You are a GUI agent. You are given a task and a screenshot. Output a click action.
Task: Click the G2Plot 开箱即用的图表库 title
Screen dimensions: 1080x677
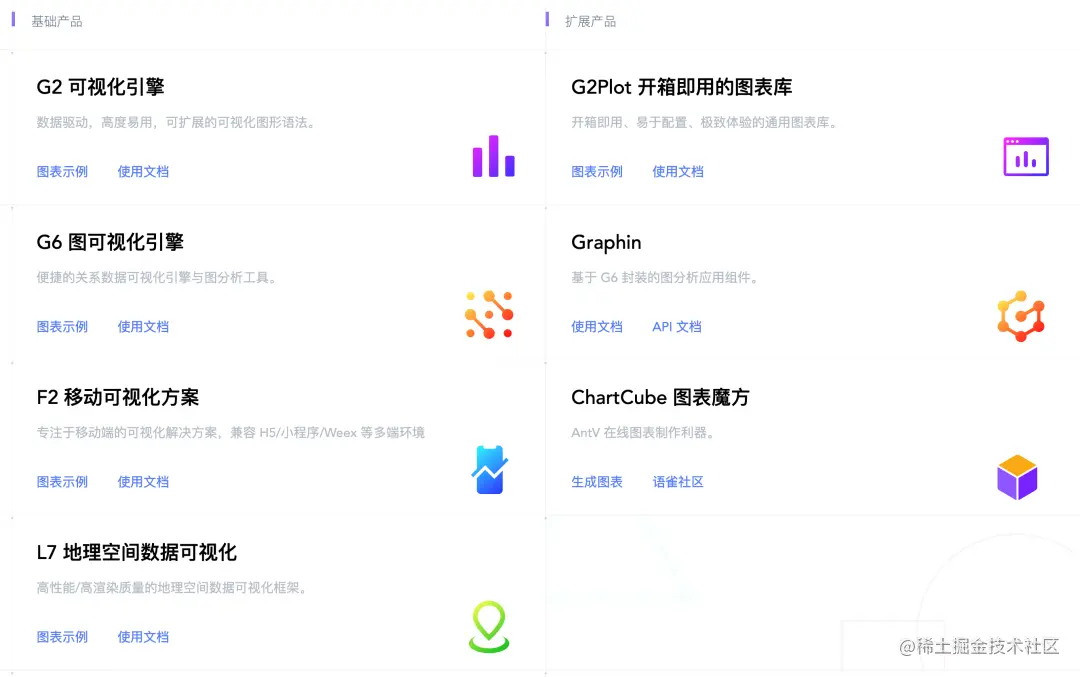pos(682,87)
